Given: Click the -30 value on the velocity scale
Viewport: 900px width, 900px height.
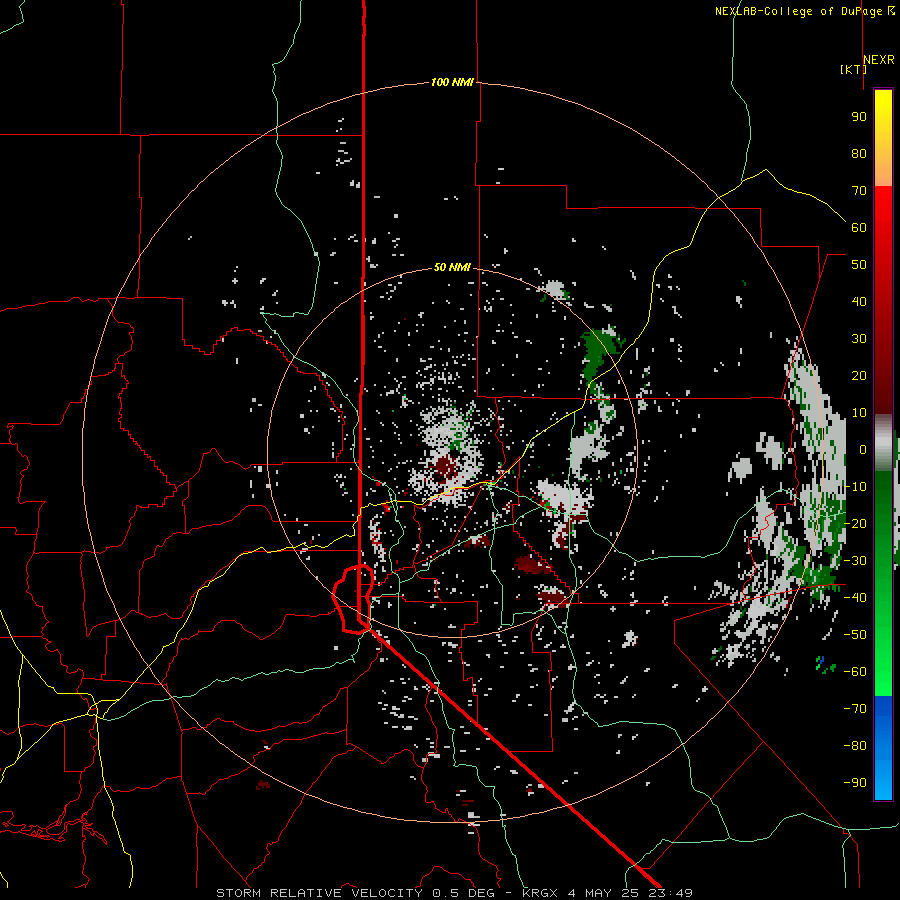Looking at the screenshot, I should click(855, 561).
